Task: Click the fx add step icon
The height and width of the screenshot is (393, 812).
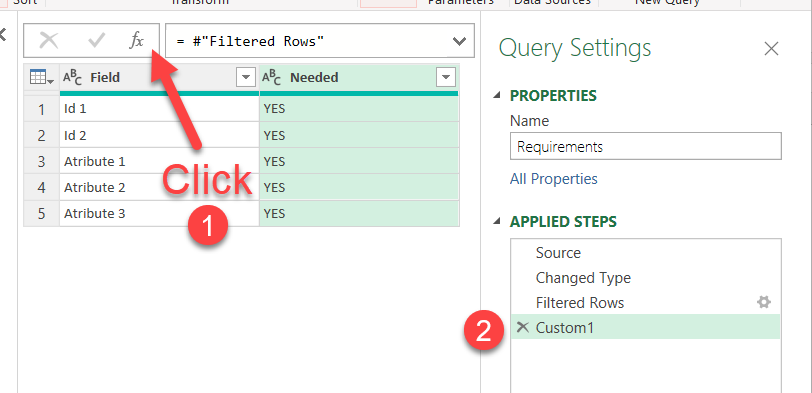Action: pos(137,40)
